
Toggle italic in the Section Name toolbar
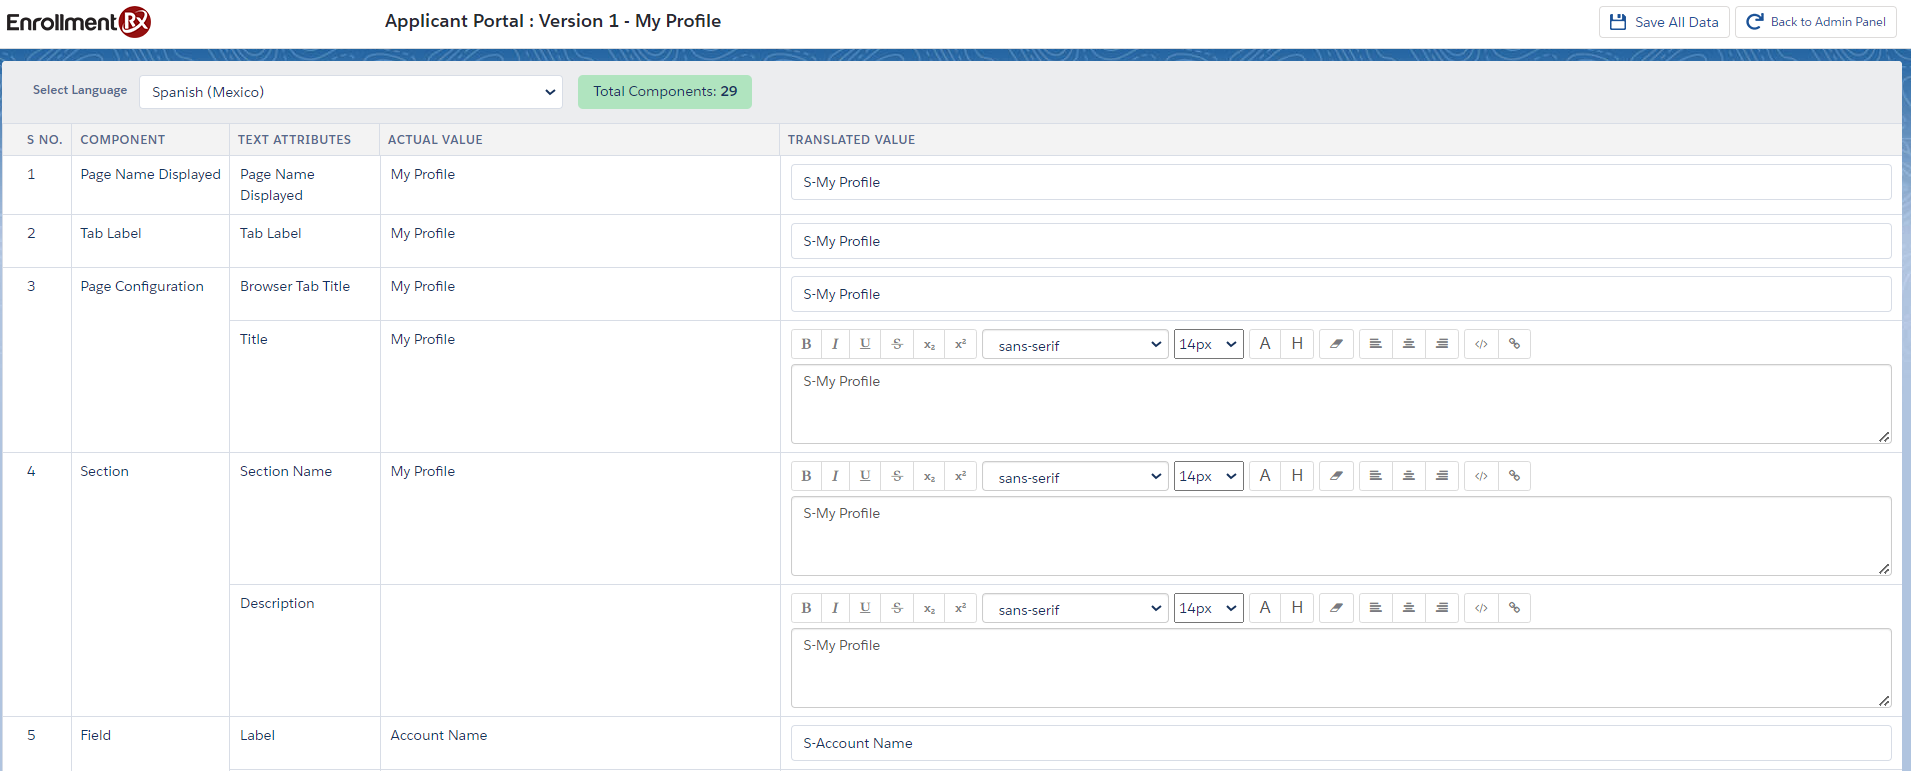(x=835, y=476)
